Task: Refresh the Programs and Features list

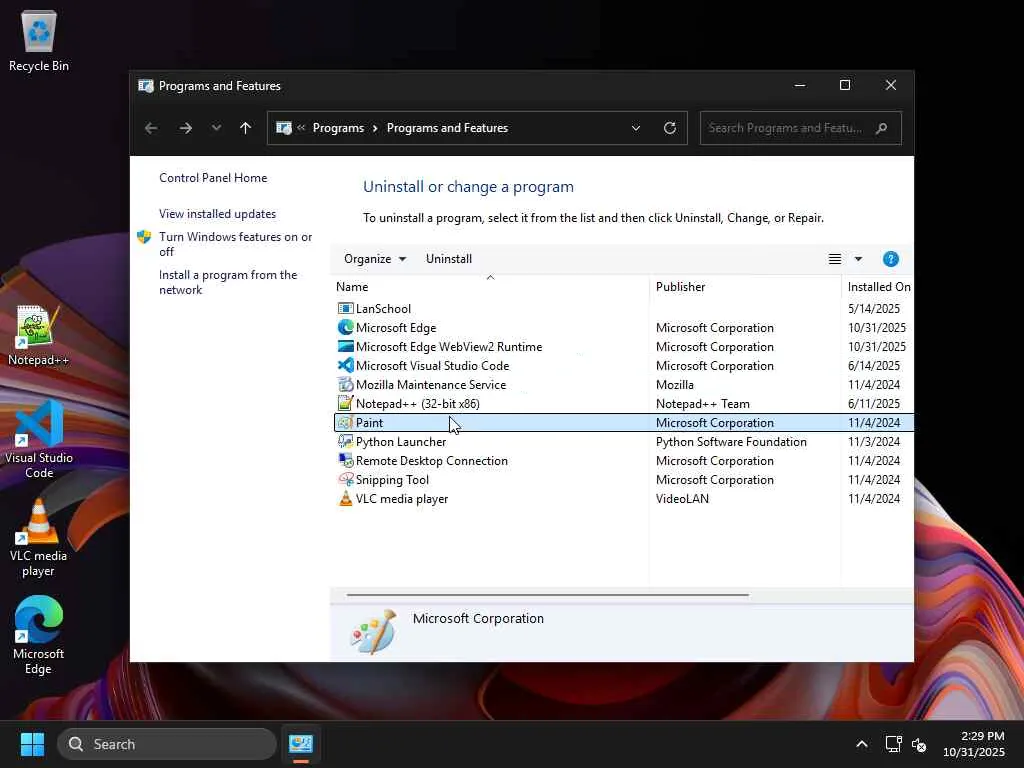Action: point(669,128)
